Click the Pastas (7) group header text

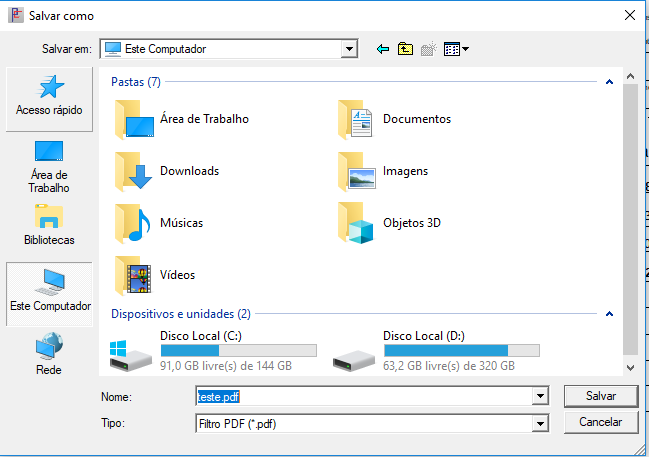point(136,82)
